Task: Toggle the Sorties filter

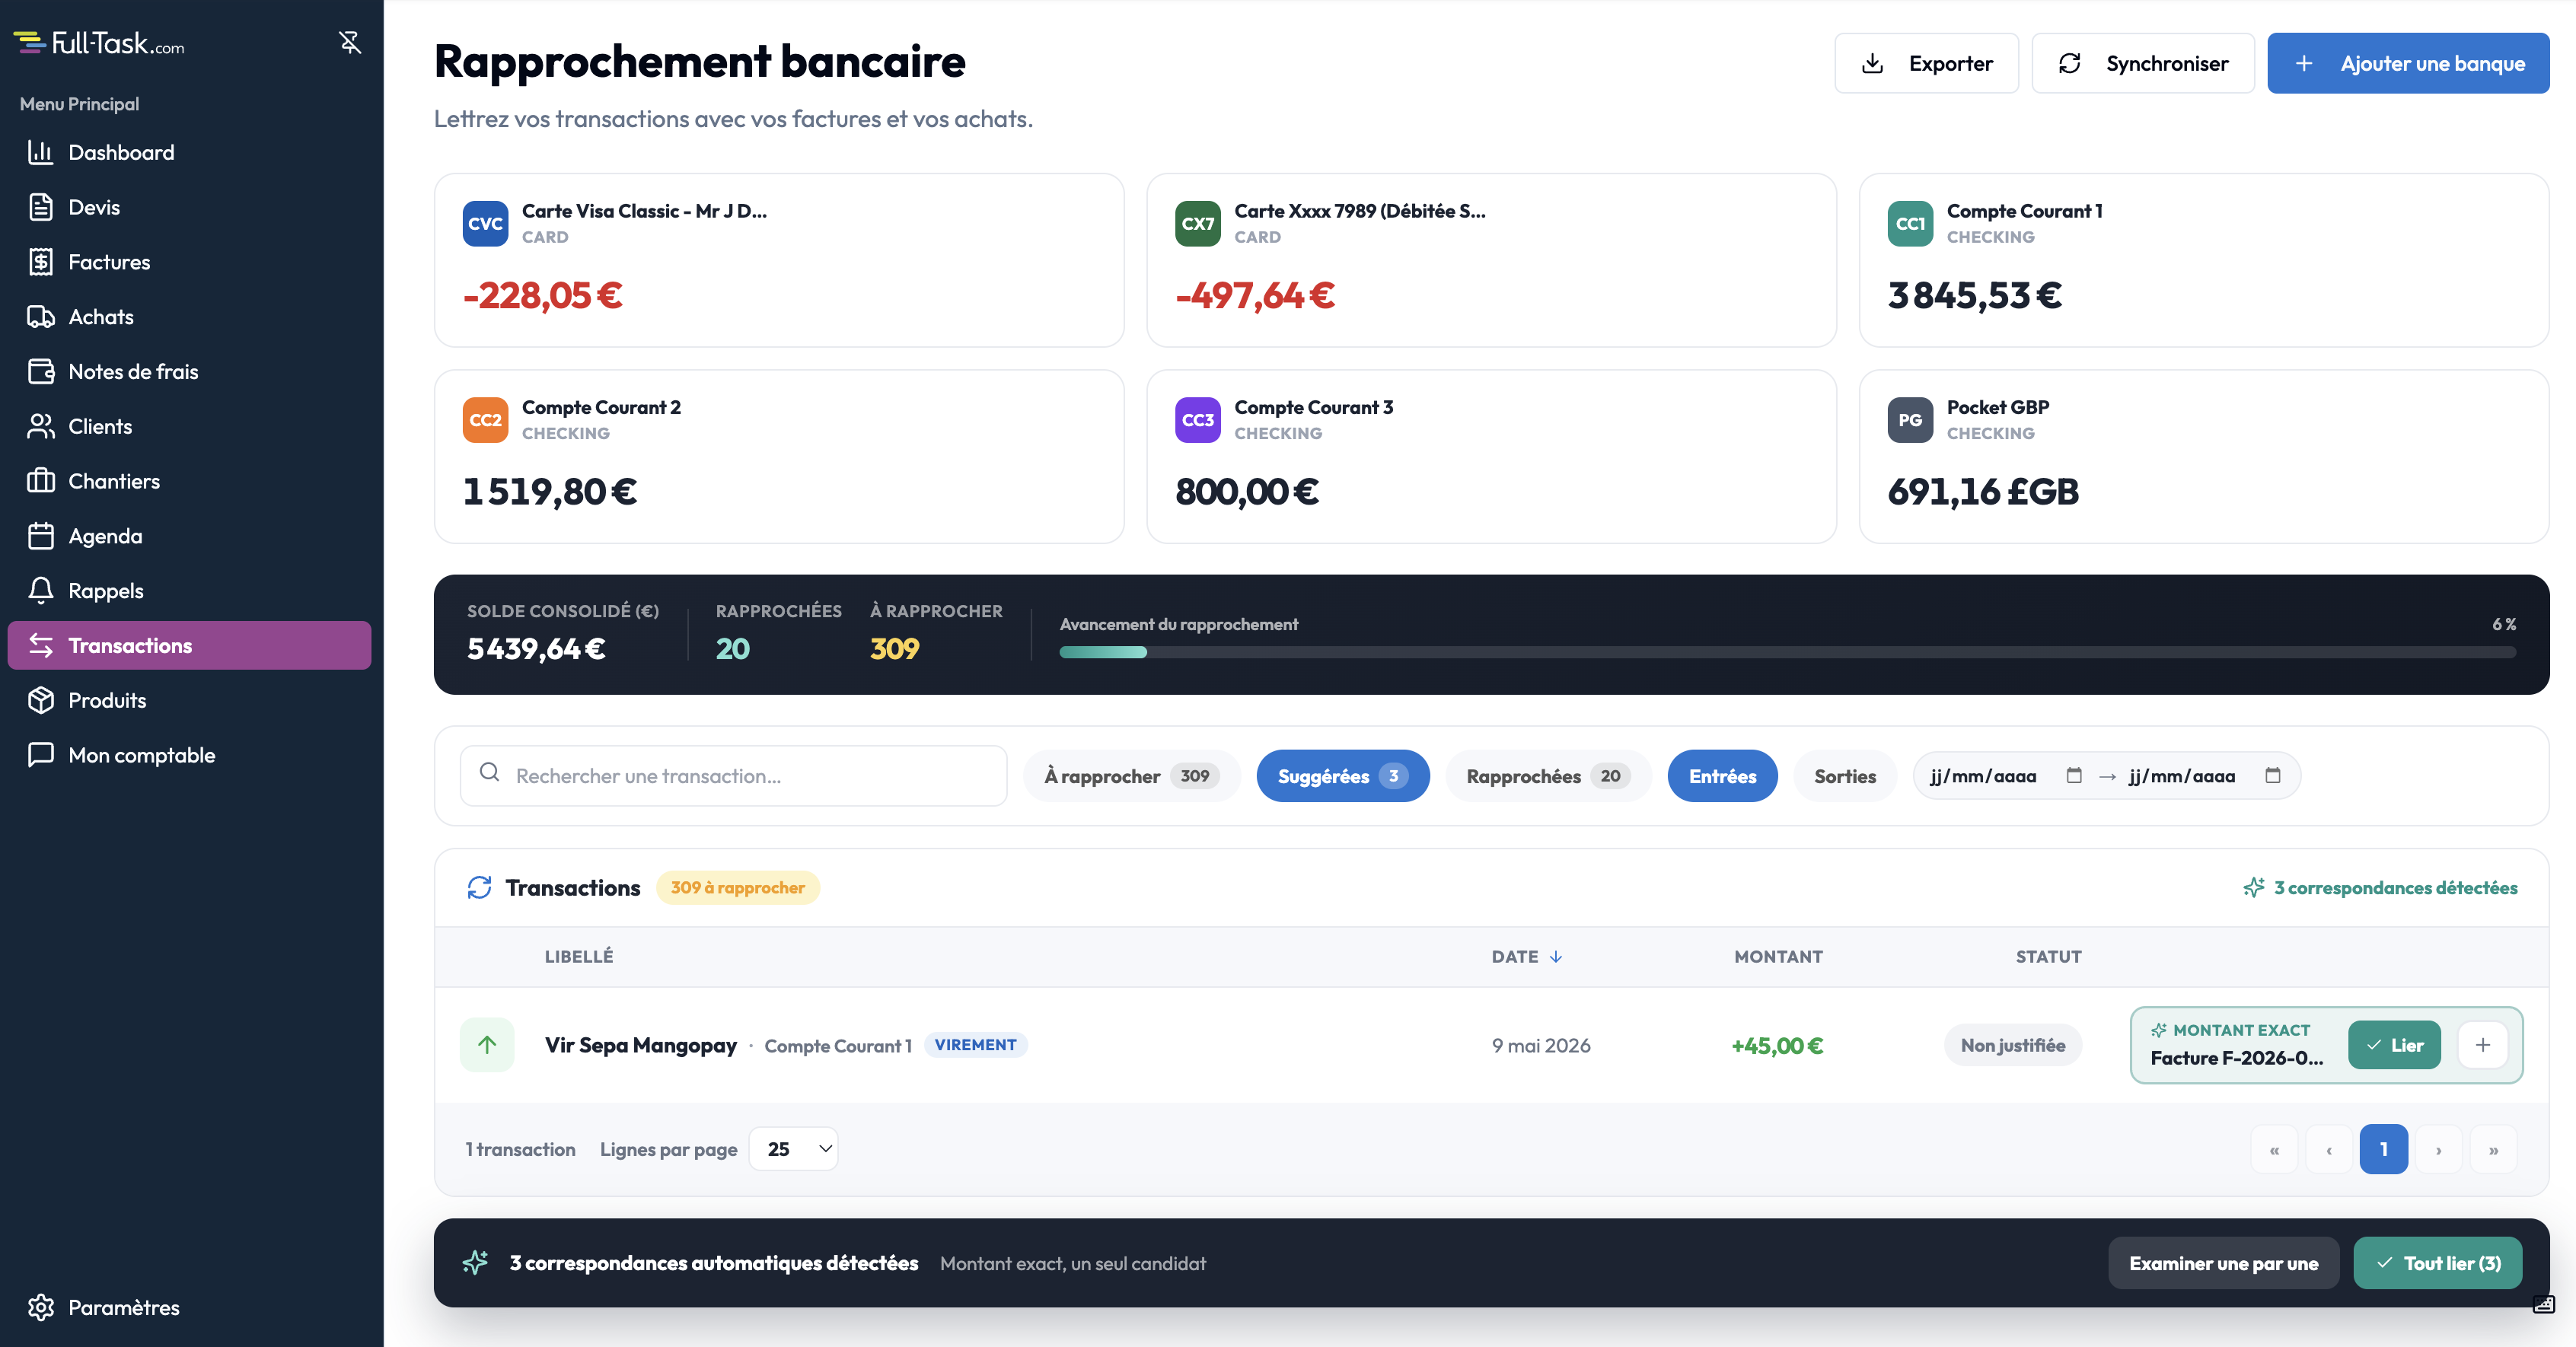Action: pyautogui.click(x=1845, y=776)
